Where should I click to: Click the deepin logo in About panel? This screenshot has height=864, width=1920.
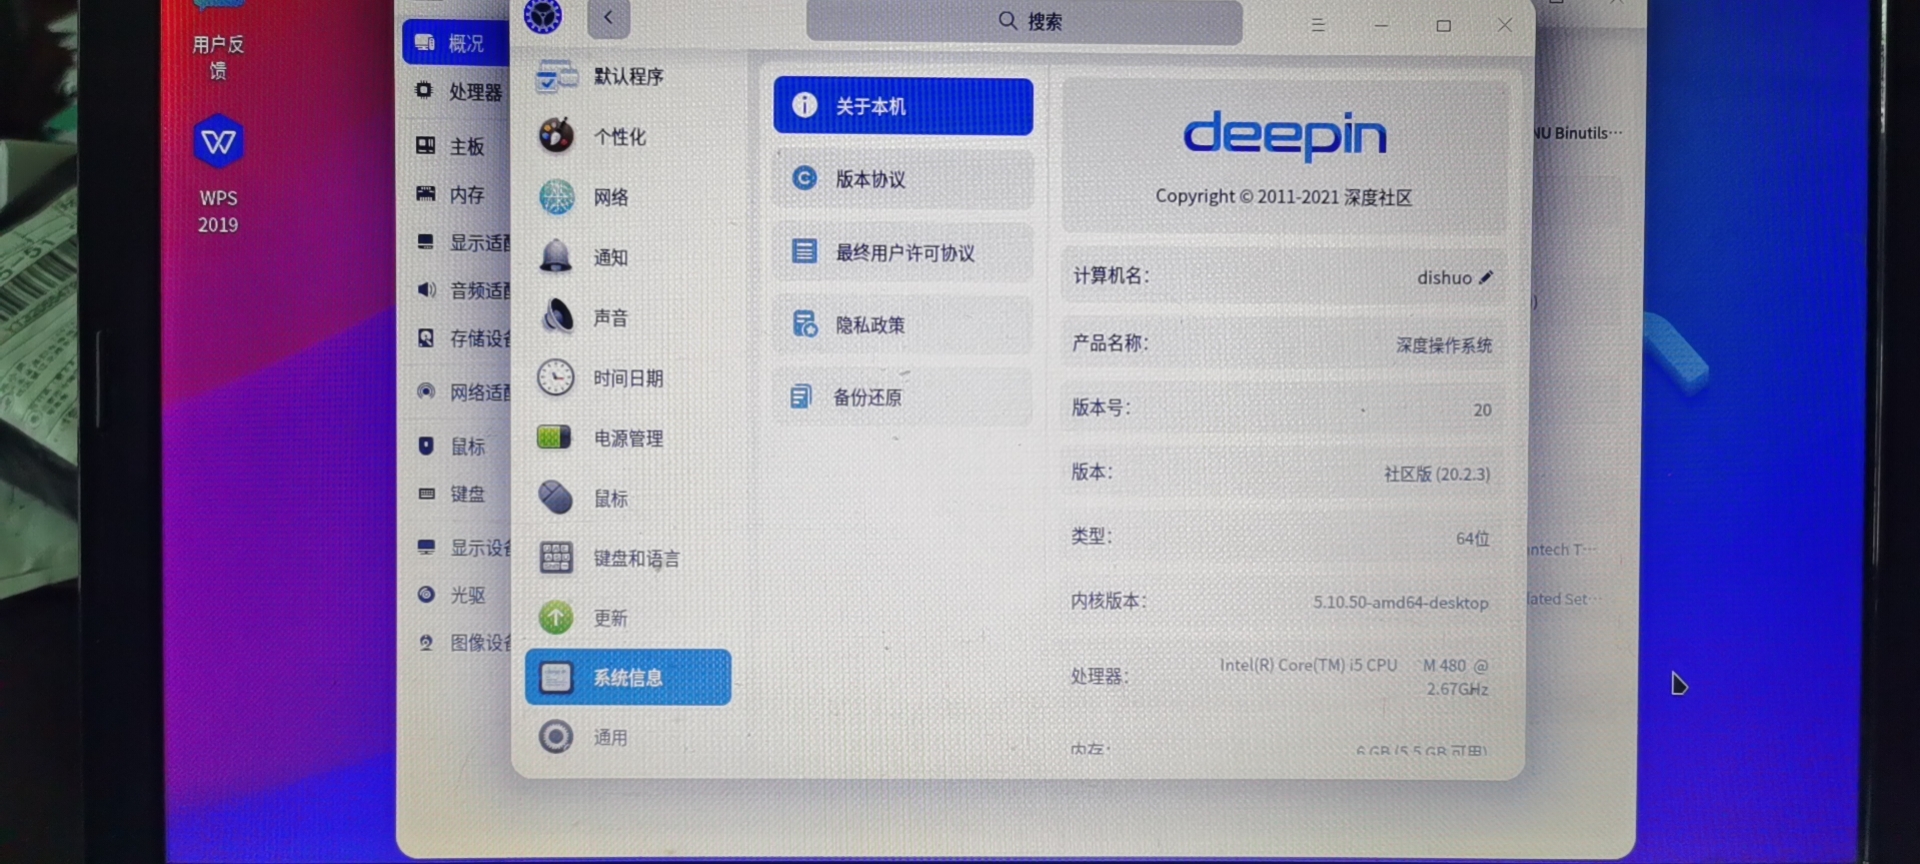click(x=1284, y=135)
